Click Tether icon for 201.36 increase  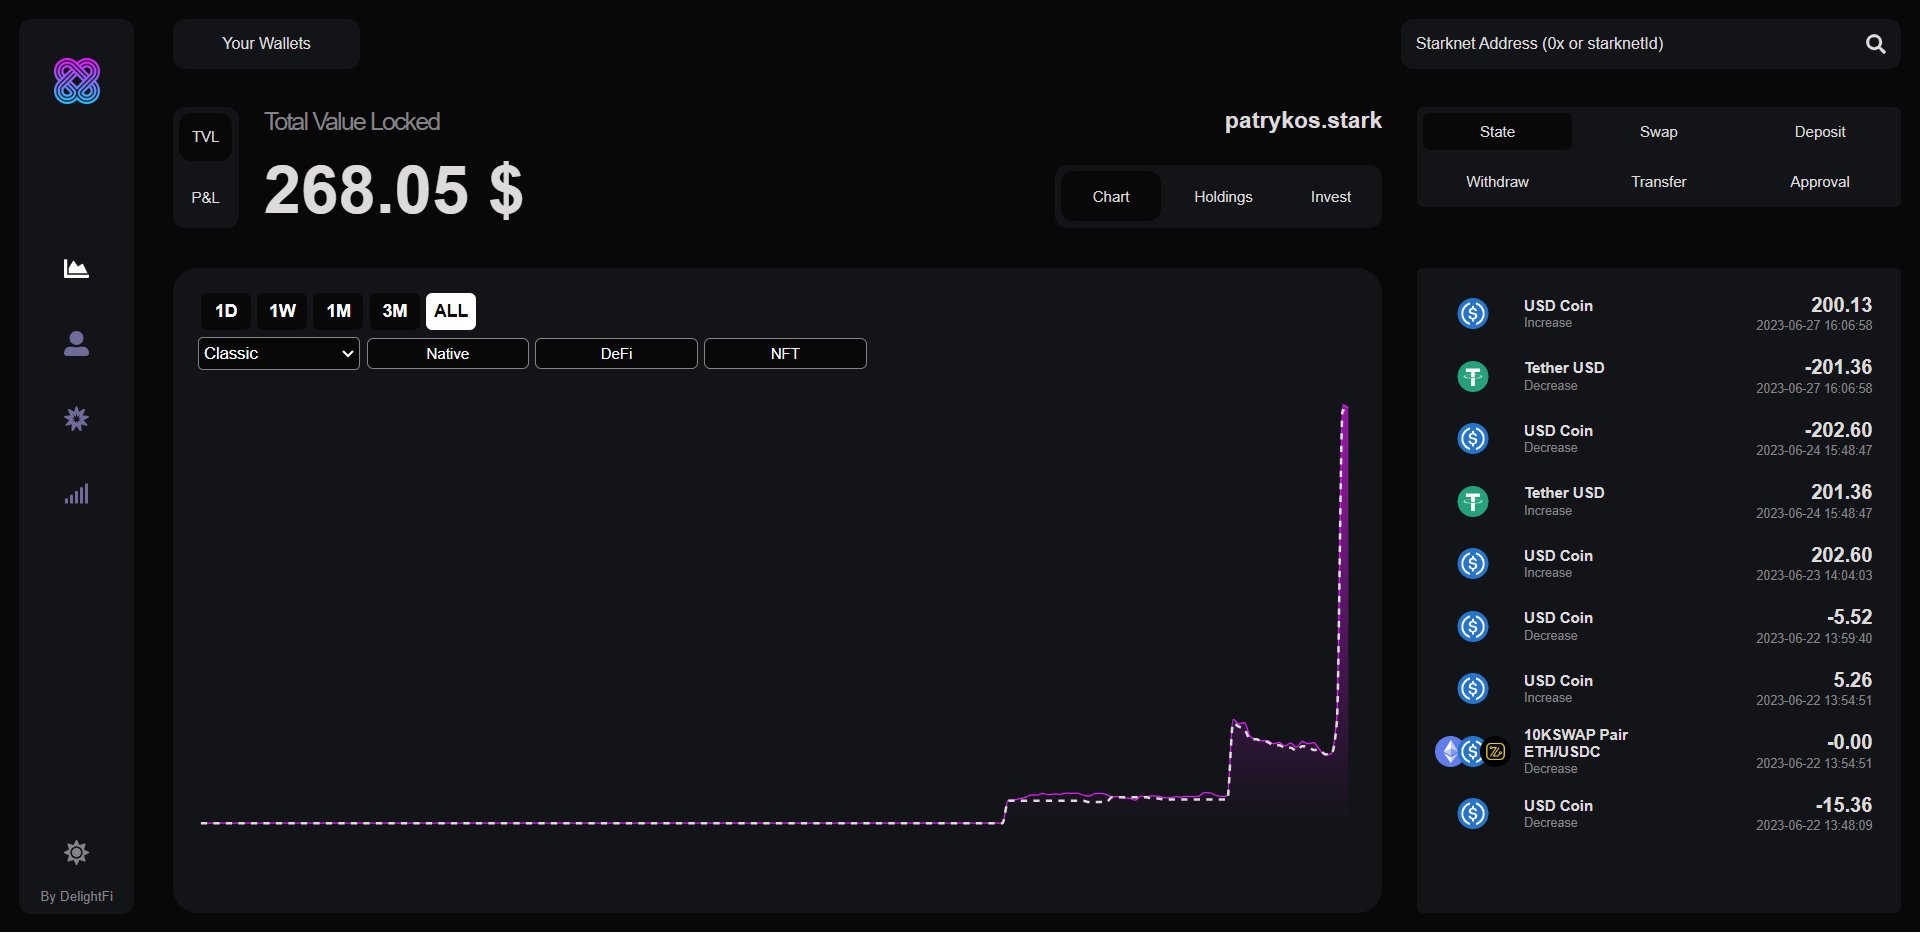pos(1473,501)
